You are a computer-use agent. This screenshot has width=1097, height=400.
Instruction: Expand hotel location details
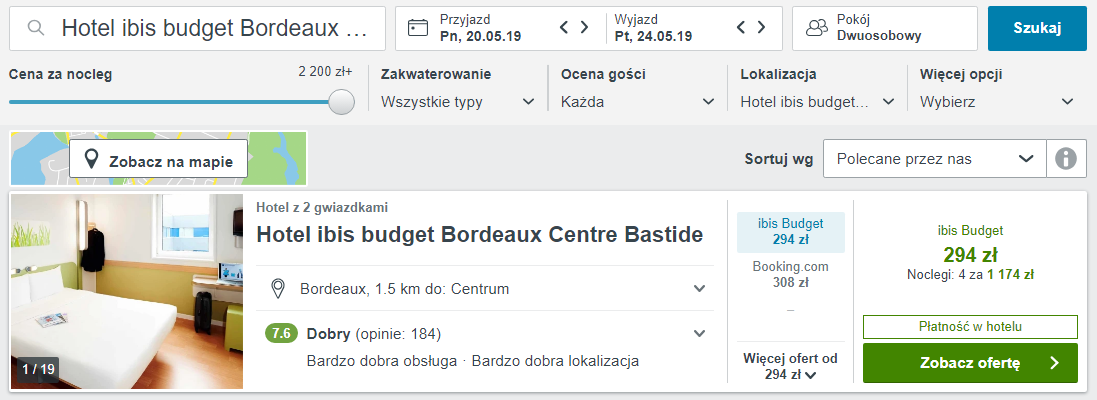(x=699, y=289)
